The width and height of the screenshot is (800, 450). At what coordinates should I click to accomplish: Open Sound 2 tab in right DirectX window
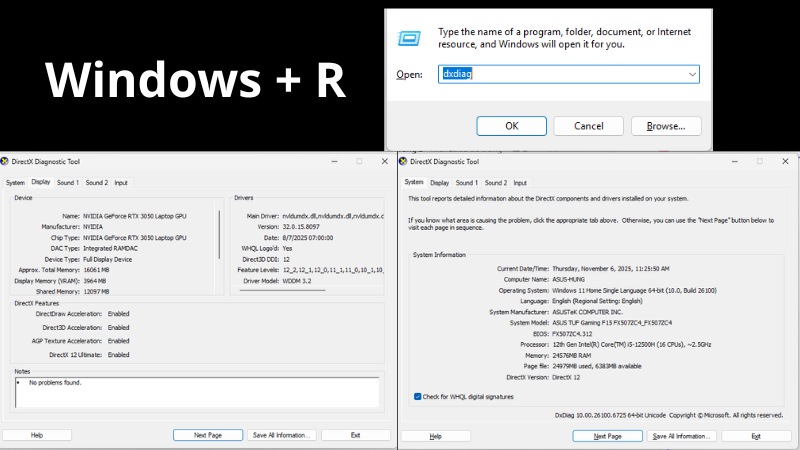(496, 183)
